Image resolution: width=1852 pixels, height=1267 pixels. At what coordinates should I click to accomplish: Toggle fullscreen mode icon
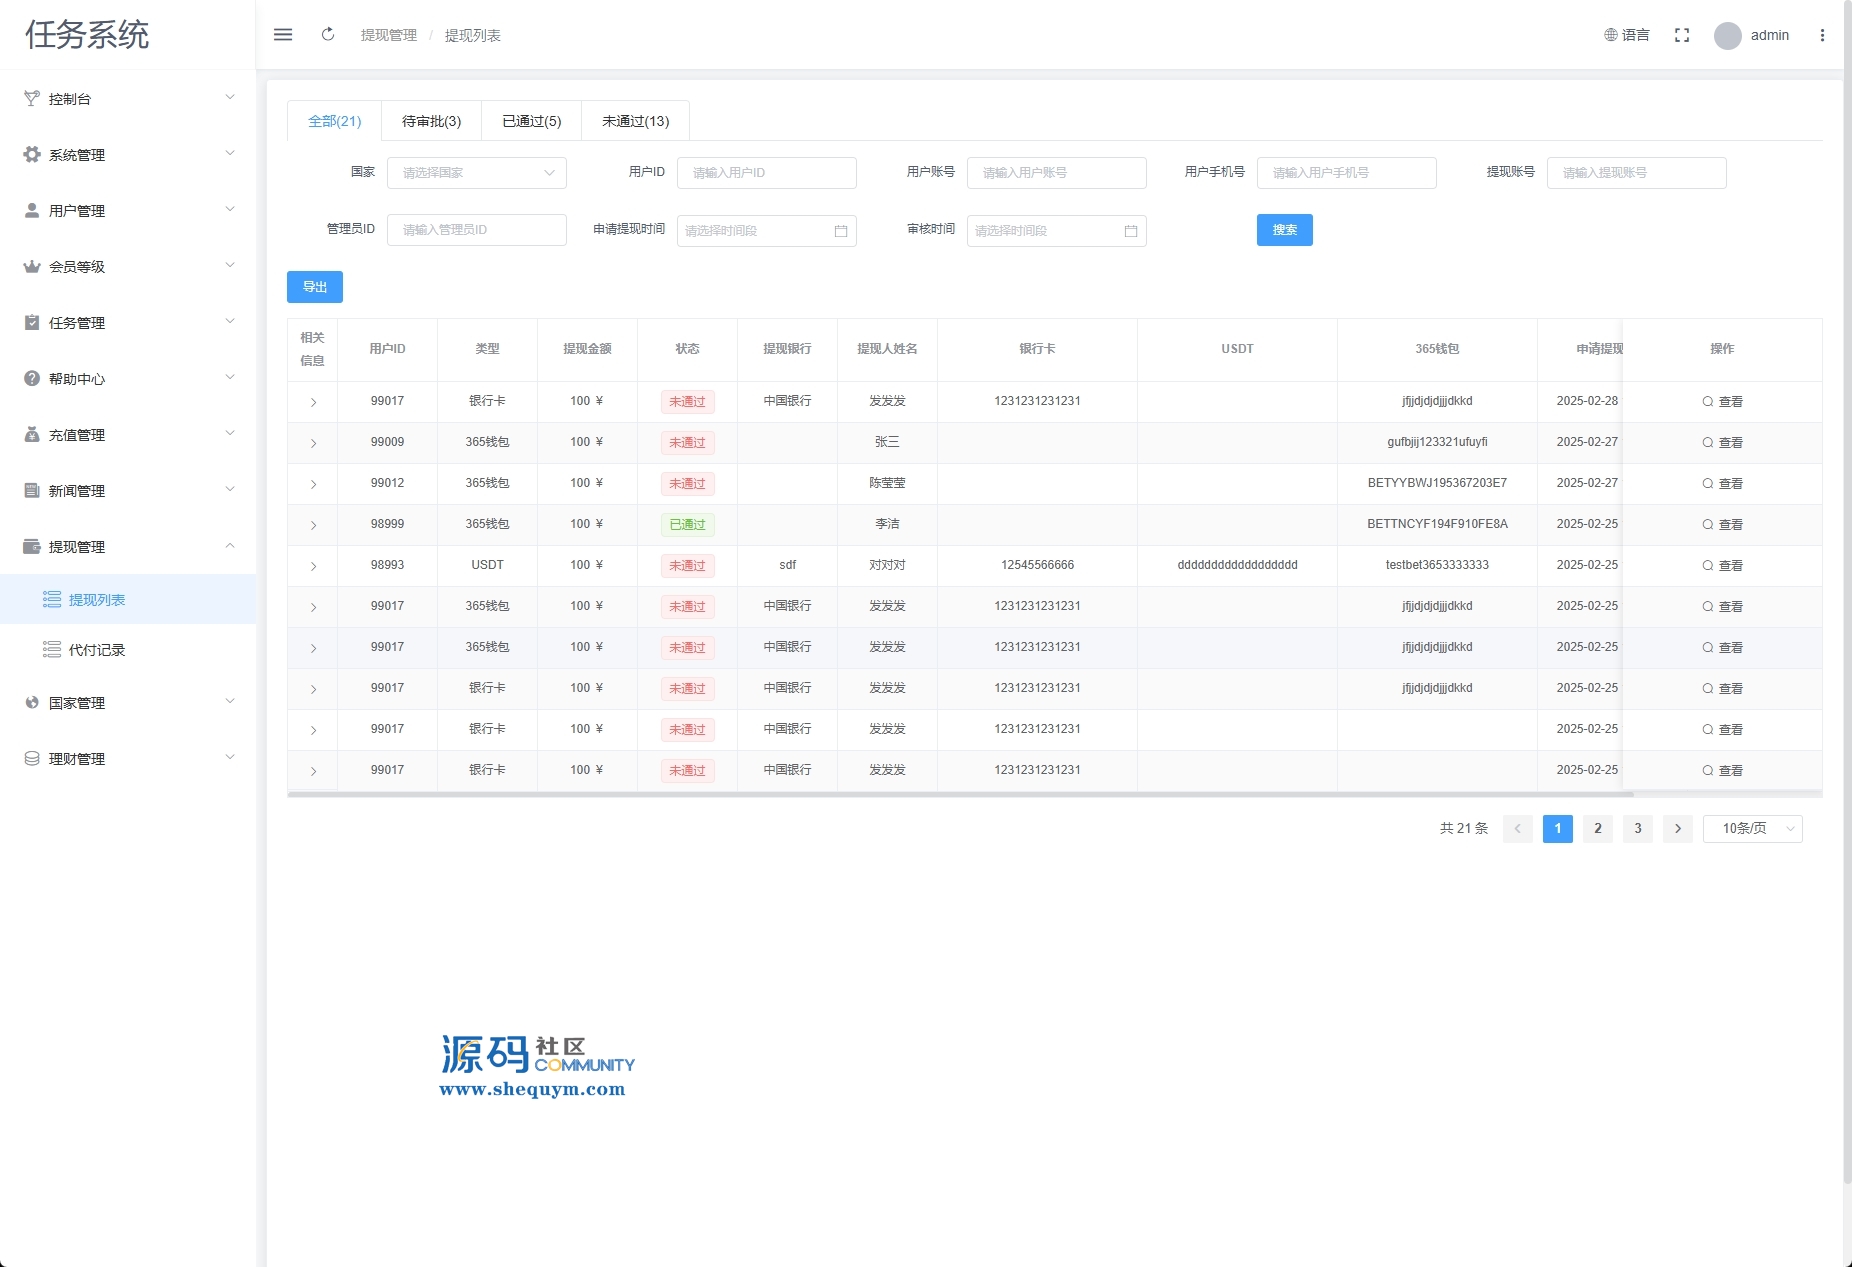1682,35
